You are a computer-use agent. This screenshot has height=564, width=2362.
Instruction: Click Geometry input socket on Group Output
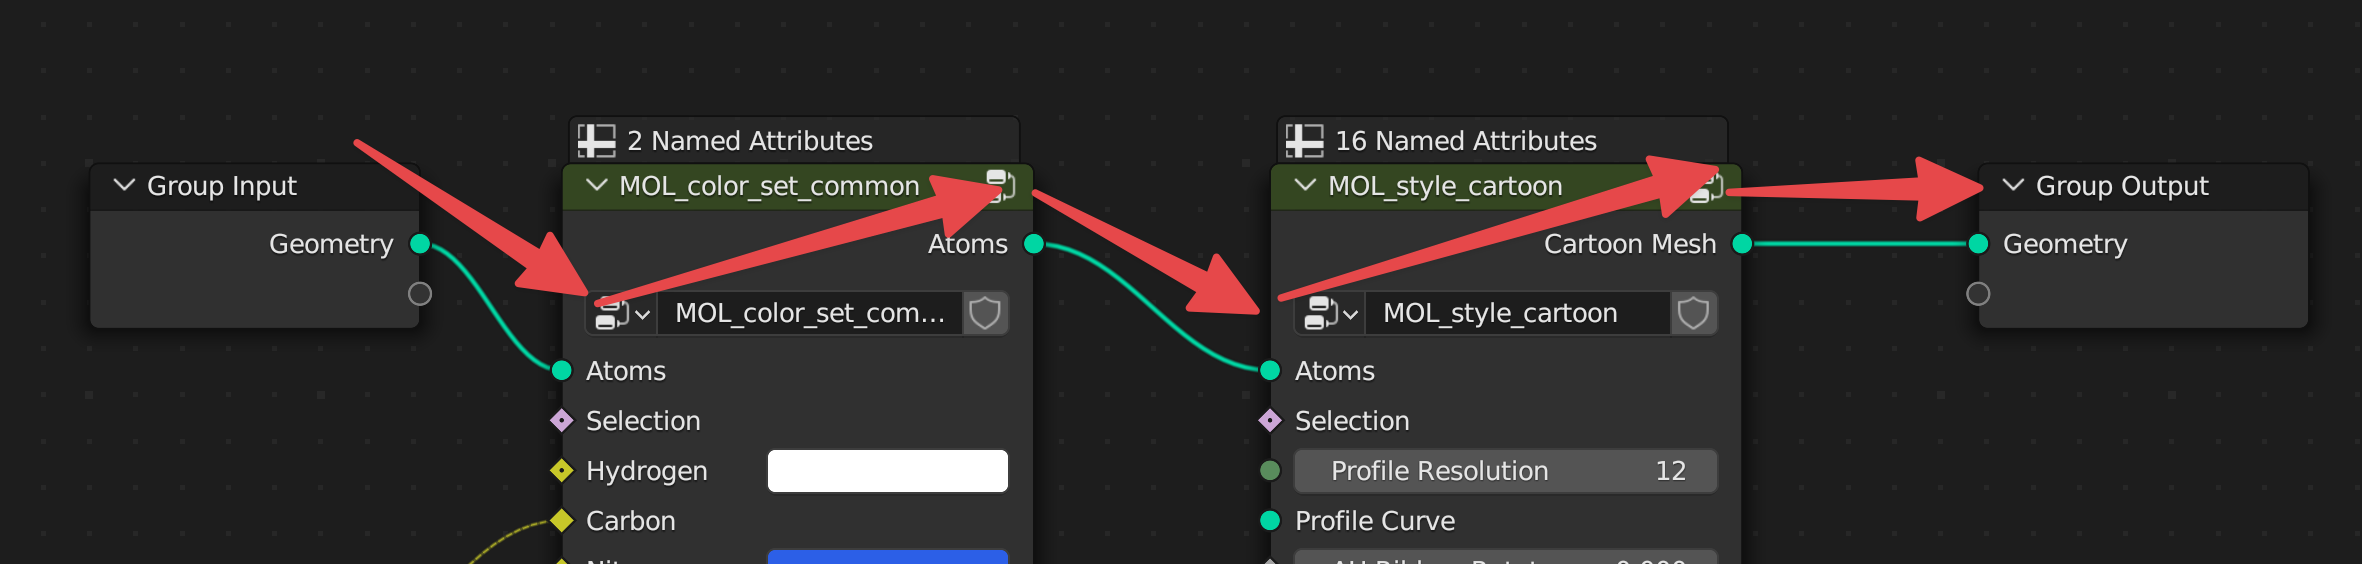pos(1978,244)
